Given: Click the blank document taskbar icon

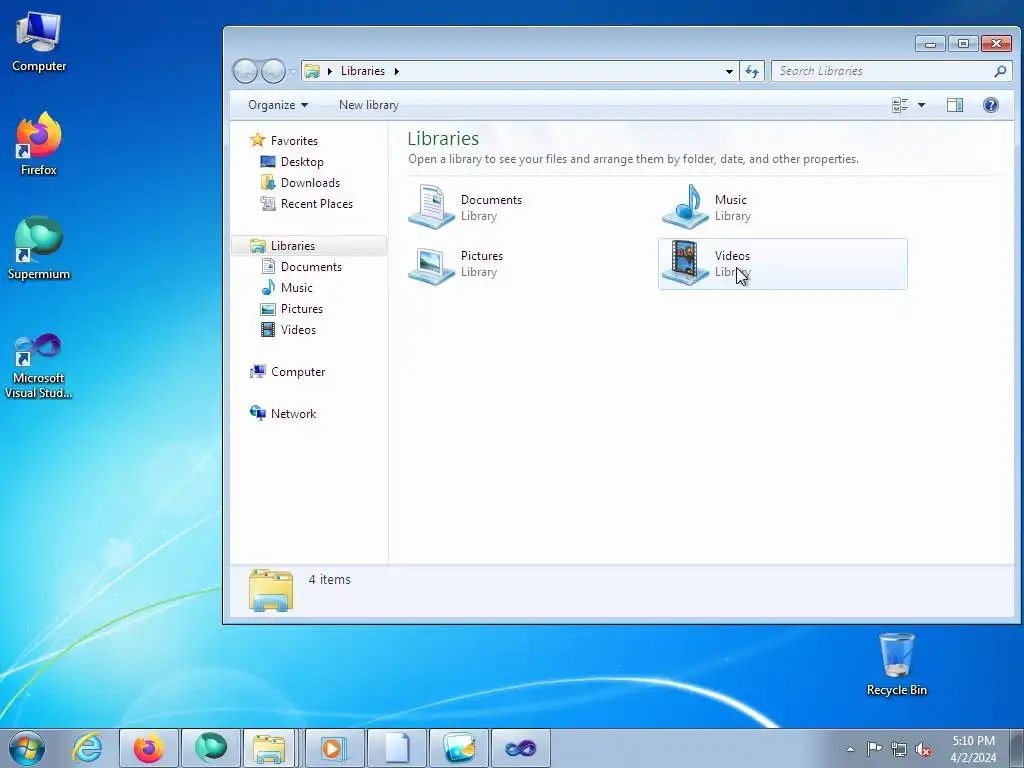Looking at the screenshot, I should click(x=396, y=748).
